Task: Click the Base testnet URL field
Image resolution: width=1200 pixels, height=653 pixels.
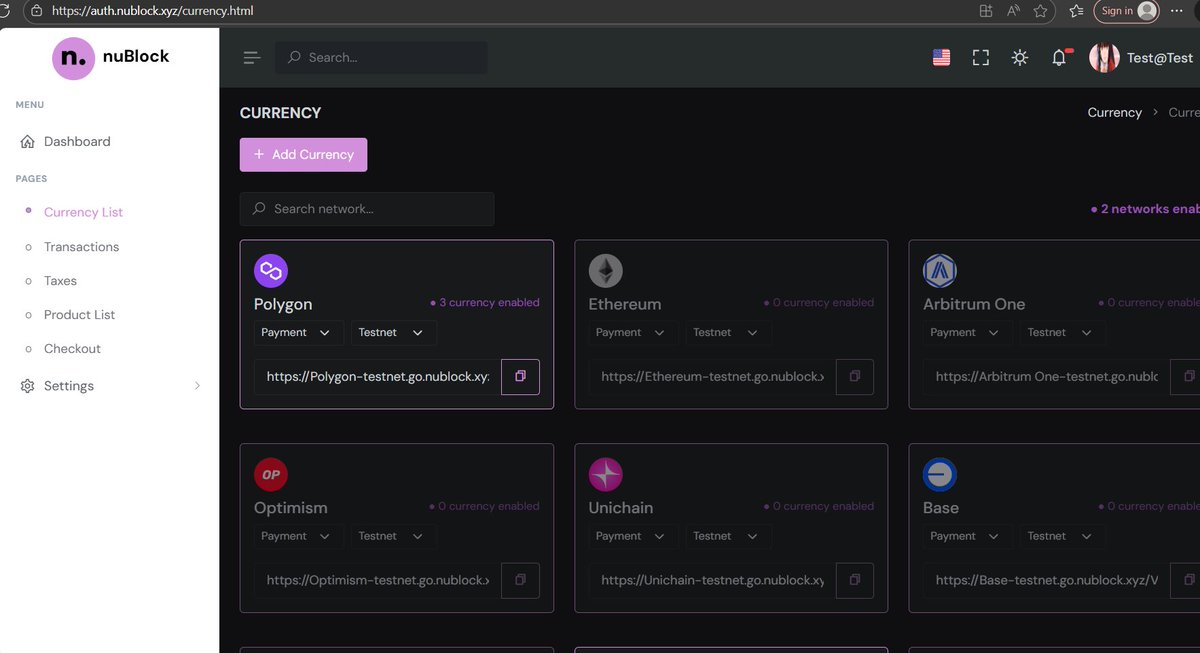Action: coord(1046,580)
